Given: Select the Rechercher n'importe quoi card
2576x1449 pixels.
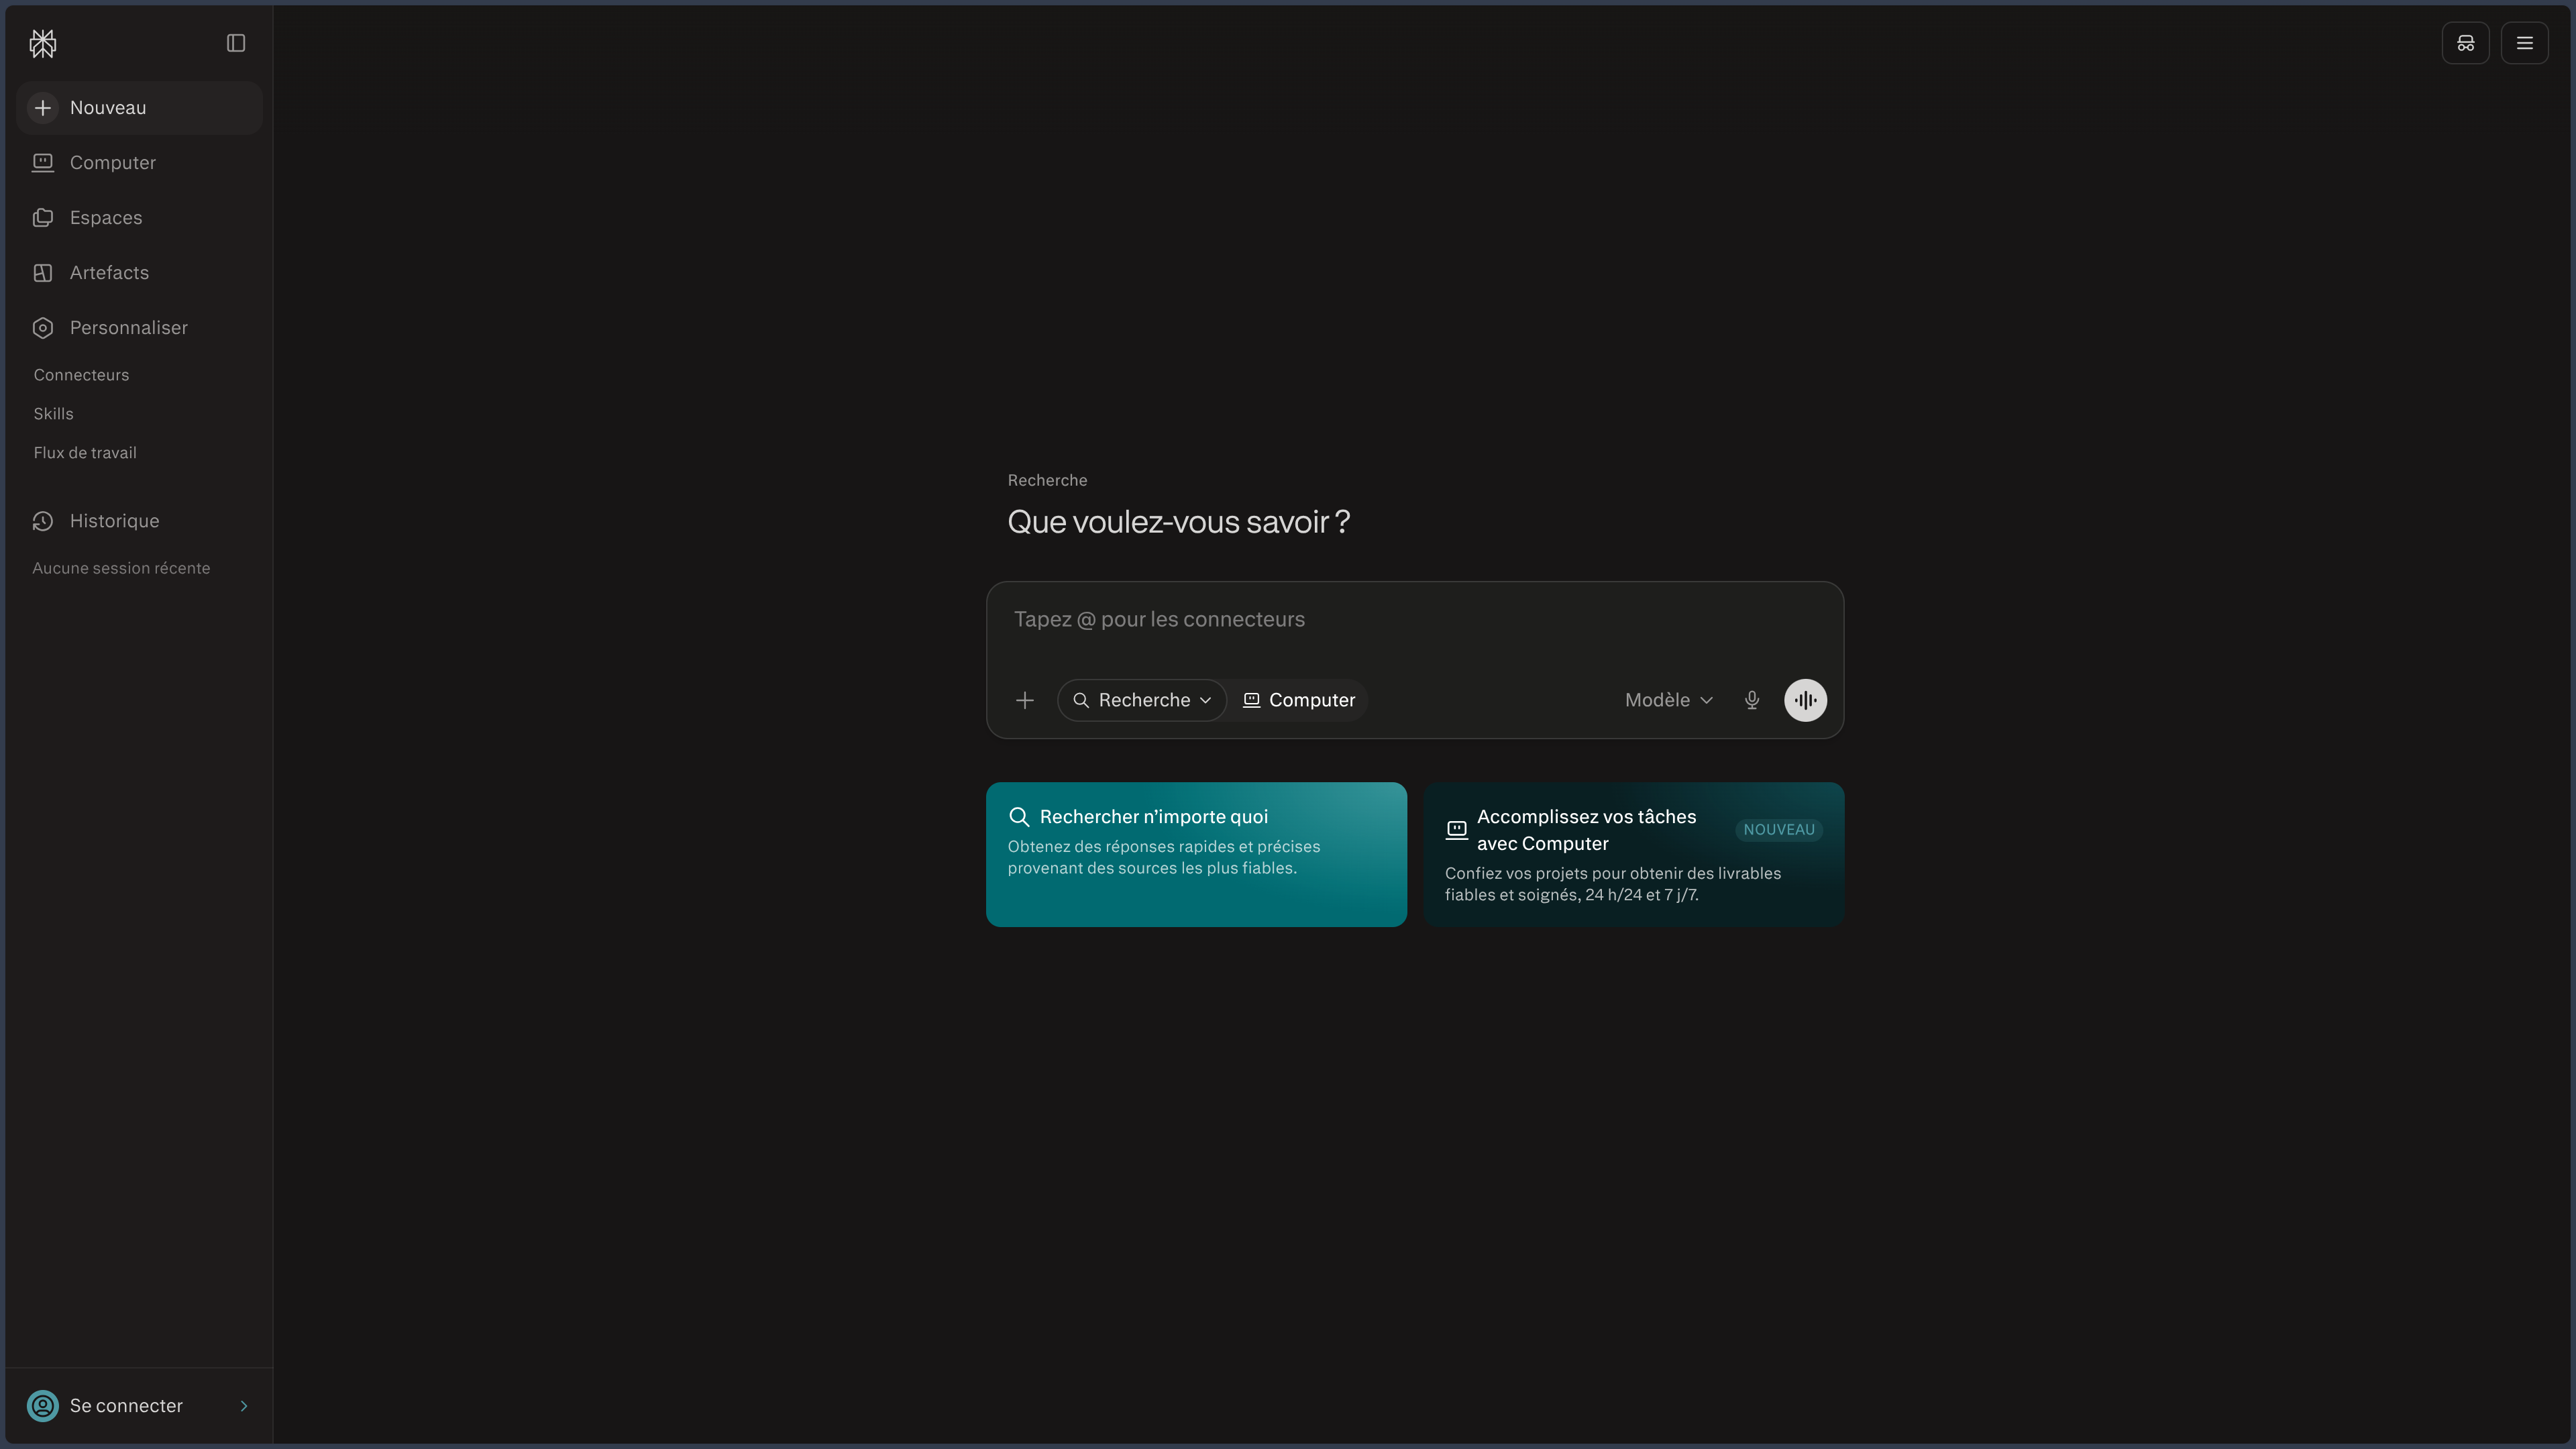Looking at the screenshot, I should coord(1196,855).
